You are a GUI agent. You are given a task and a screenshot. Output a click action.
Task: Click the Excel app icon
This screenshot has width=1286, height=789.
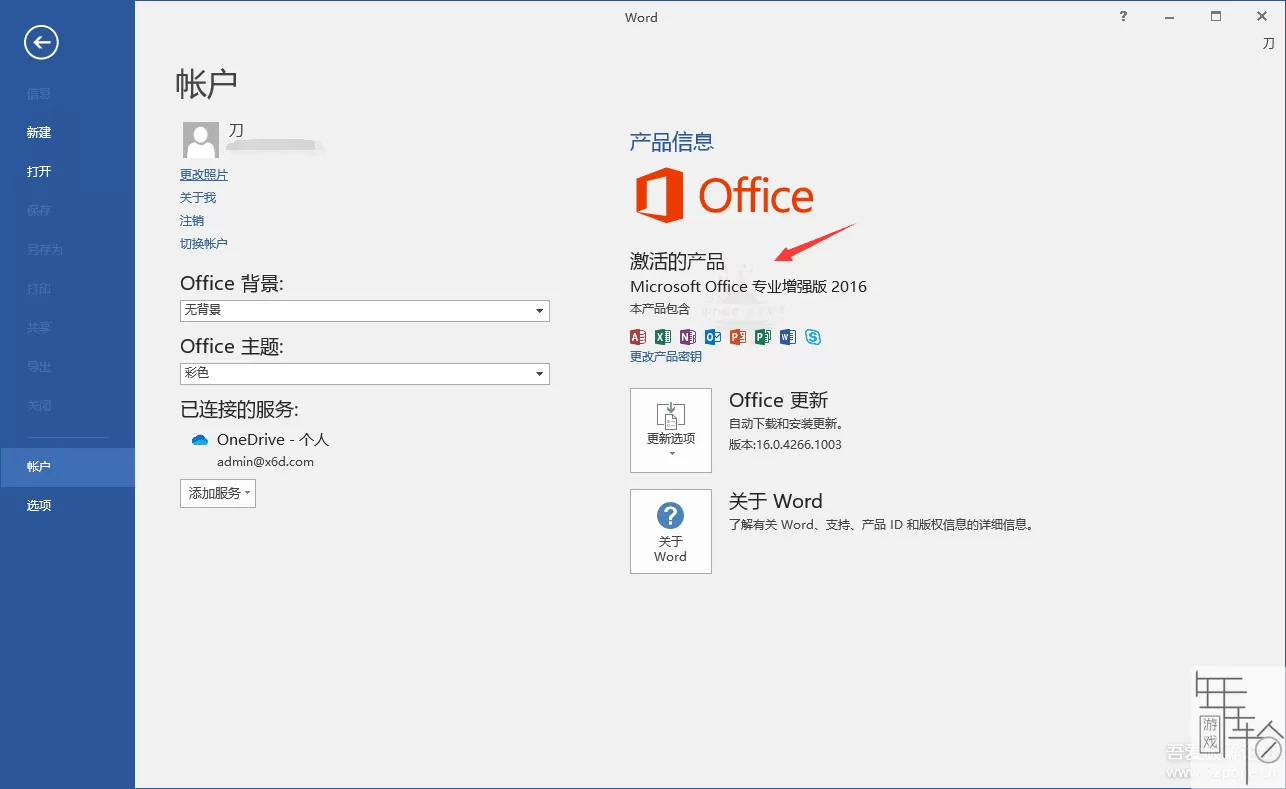663,337
